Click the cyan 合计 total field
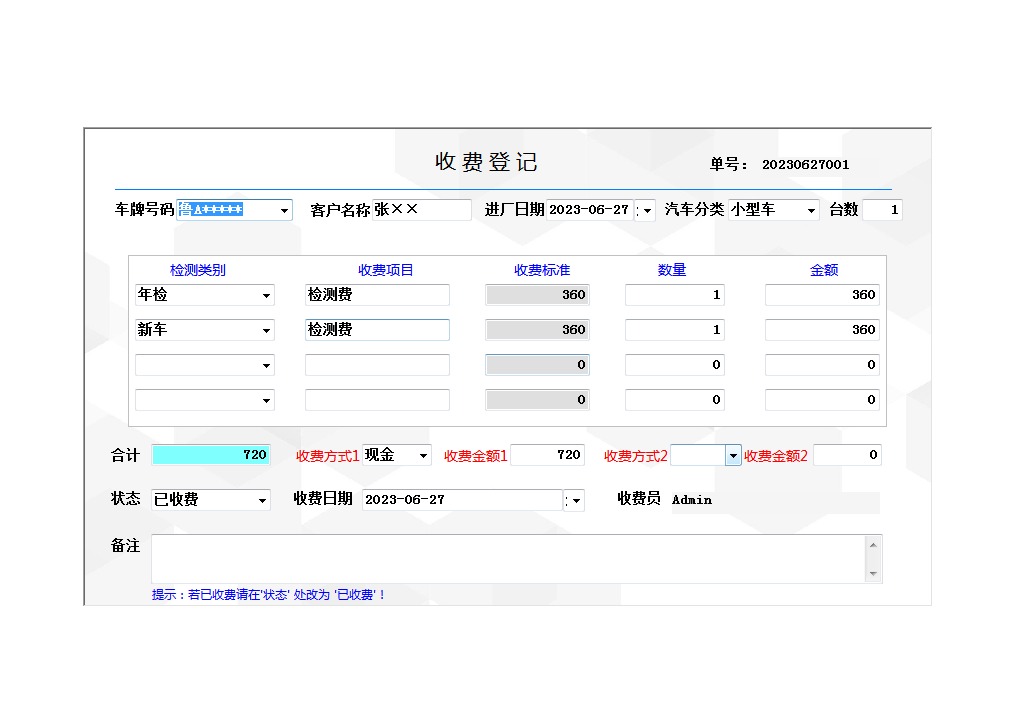The height and width of the screenshot is (728, 1033). (x=211, y=455)
